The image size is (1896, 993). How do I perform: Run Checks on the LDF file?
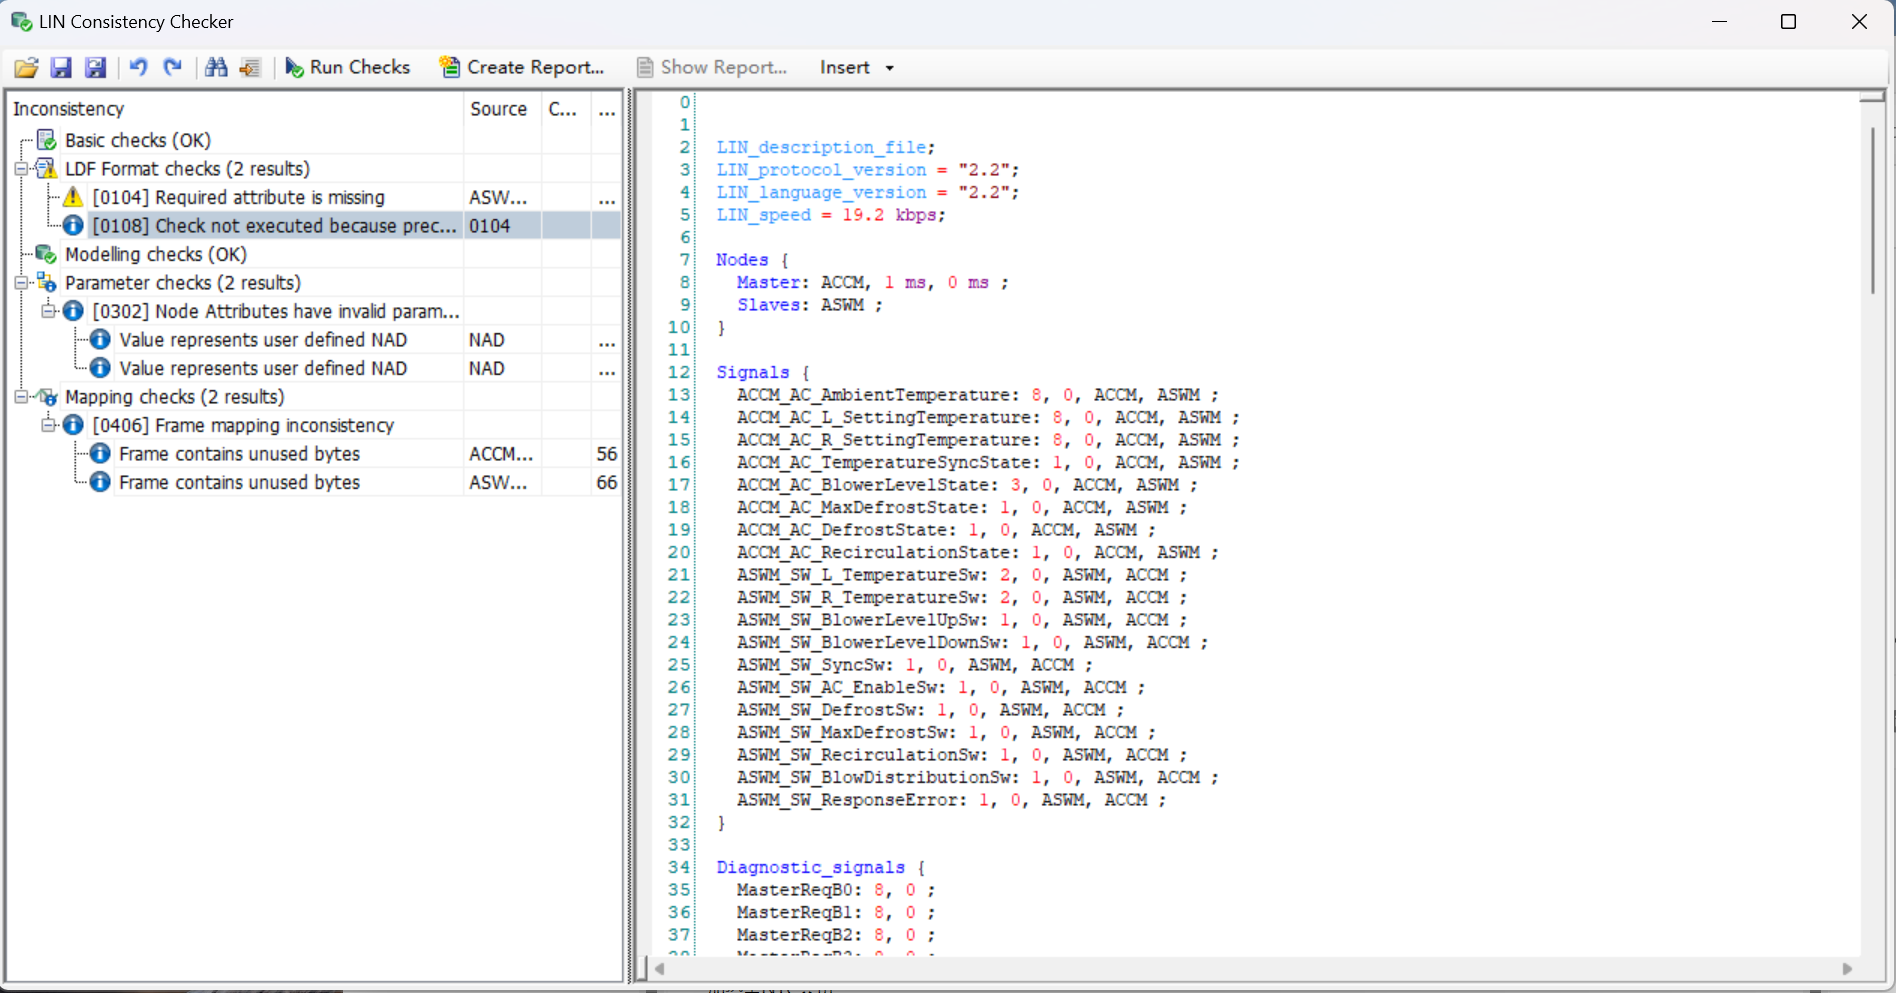347,67
